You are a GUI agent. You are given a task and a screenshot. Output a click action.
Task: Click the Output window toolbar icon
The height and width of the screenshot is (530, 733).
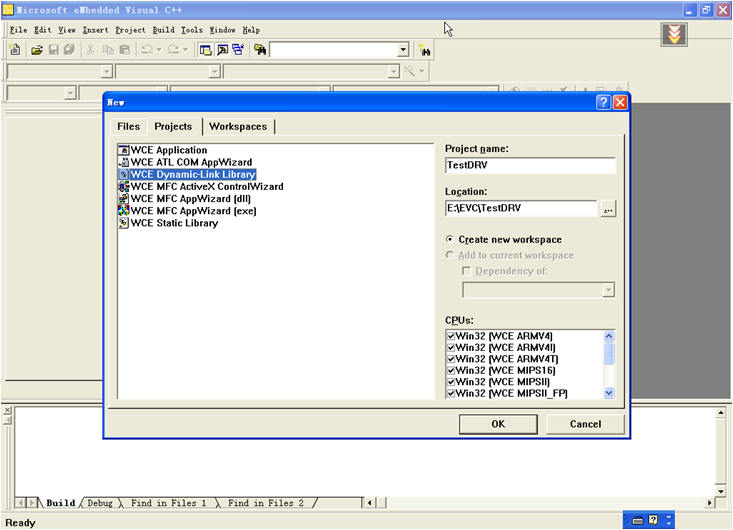[x=222, y=49]
